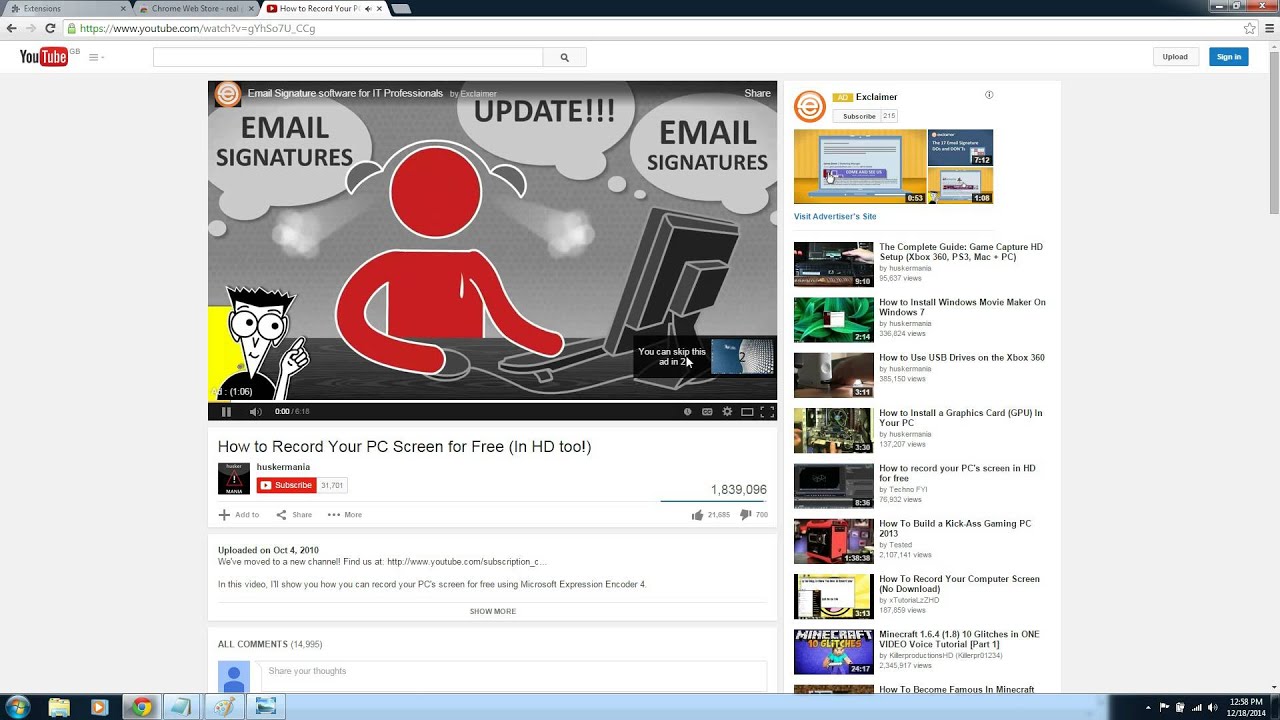This screenshot has height=720, width=1280.
Task: Open the More options menu
Action: tap(345, 515)
